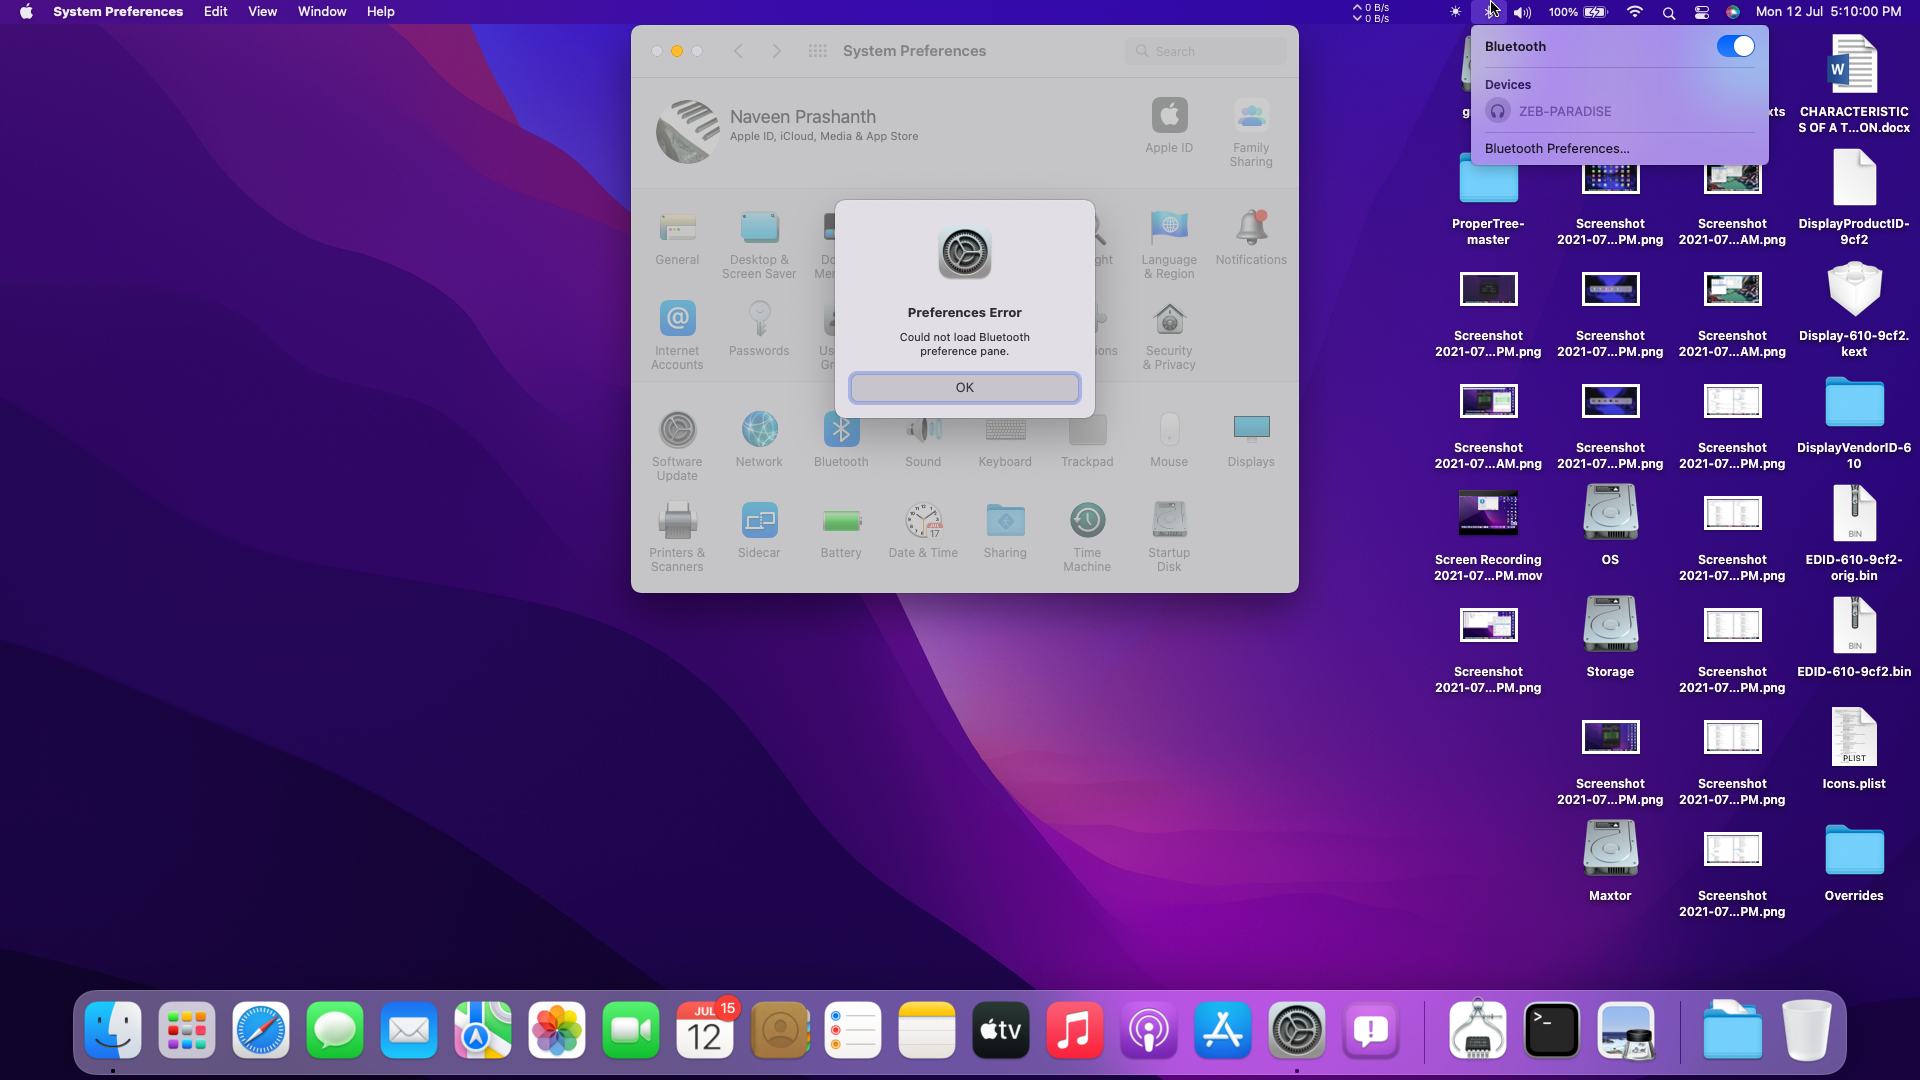The width and height of the screenshot is (1920, 1080).
Task: Open the Window menu
Action: pyautogui.click(x=322, y=12)
